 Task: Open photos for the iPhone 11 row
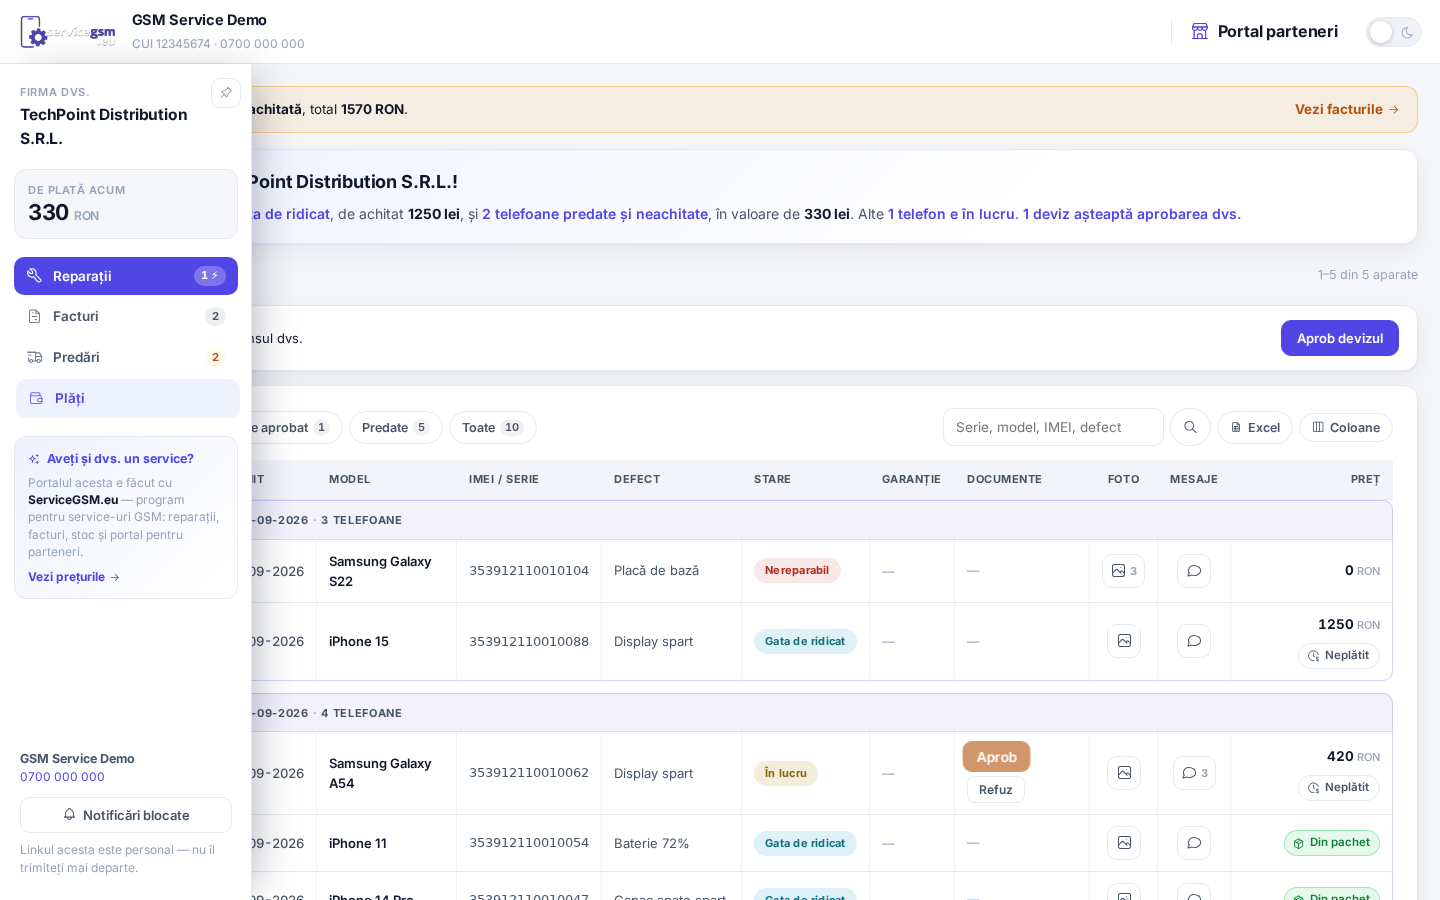[1124, 843]
